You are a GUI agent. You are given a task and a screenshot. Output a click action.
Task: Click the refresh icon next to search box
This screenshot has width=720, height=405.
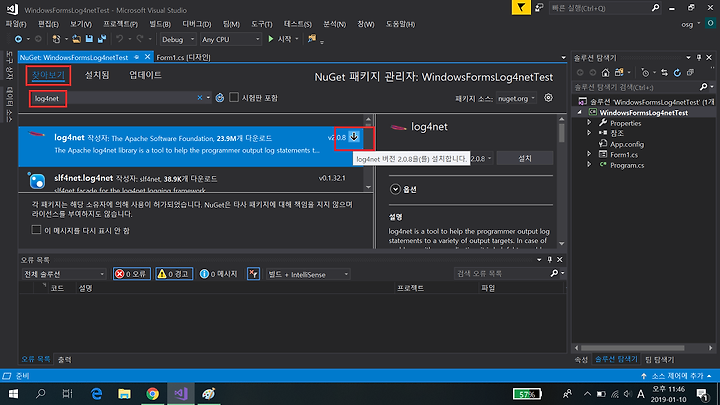tap(220, 98)
